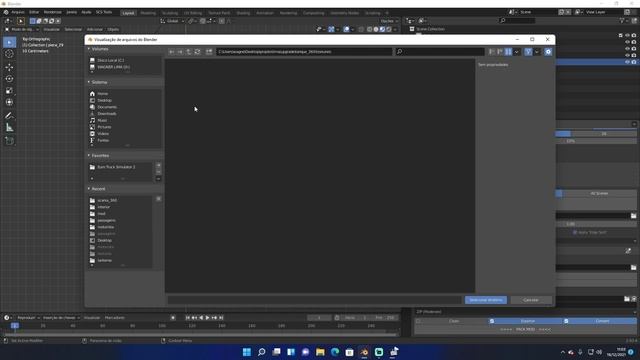This screenshot has width=640, height=360.
Task: Select the Scale tool
Action: coord(9,91)
